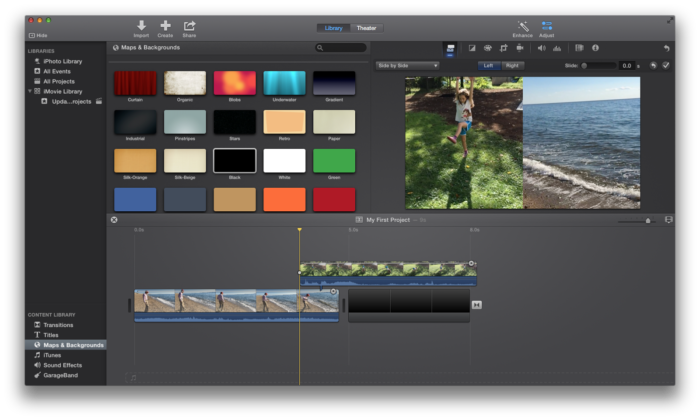Screen dimensions: 700x420
Task: Select Right side position
Action: [512, 65]
